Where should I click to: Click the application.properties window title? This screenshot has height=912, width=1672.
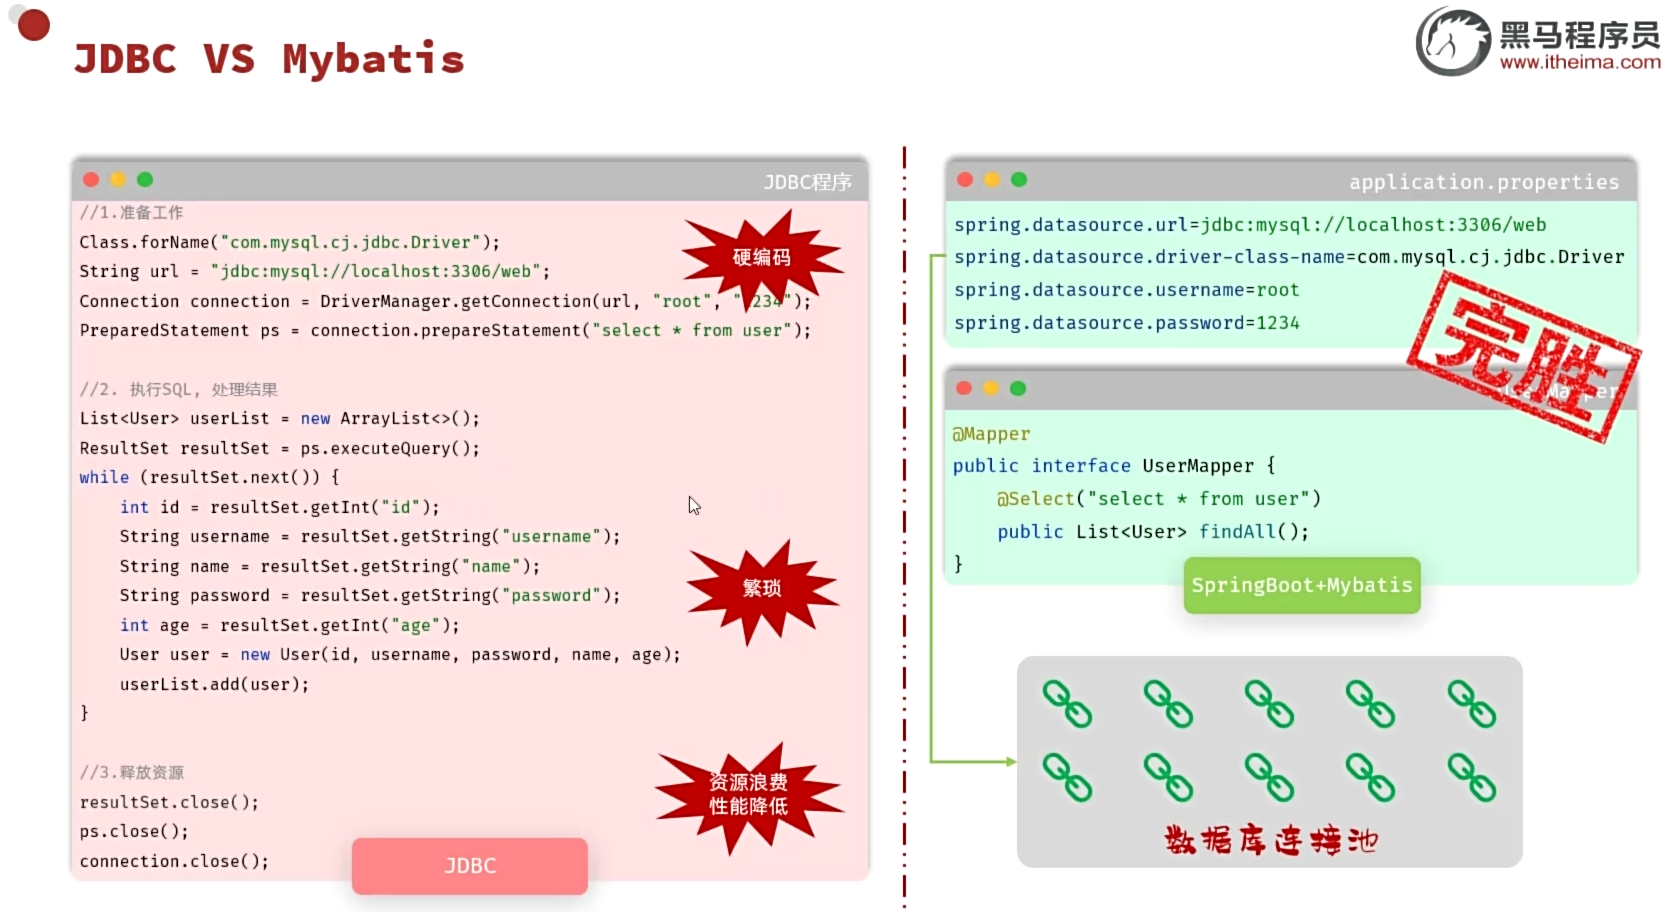pos(1484,182)
